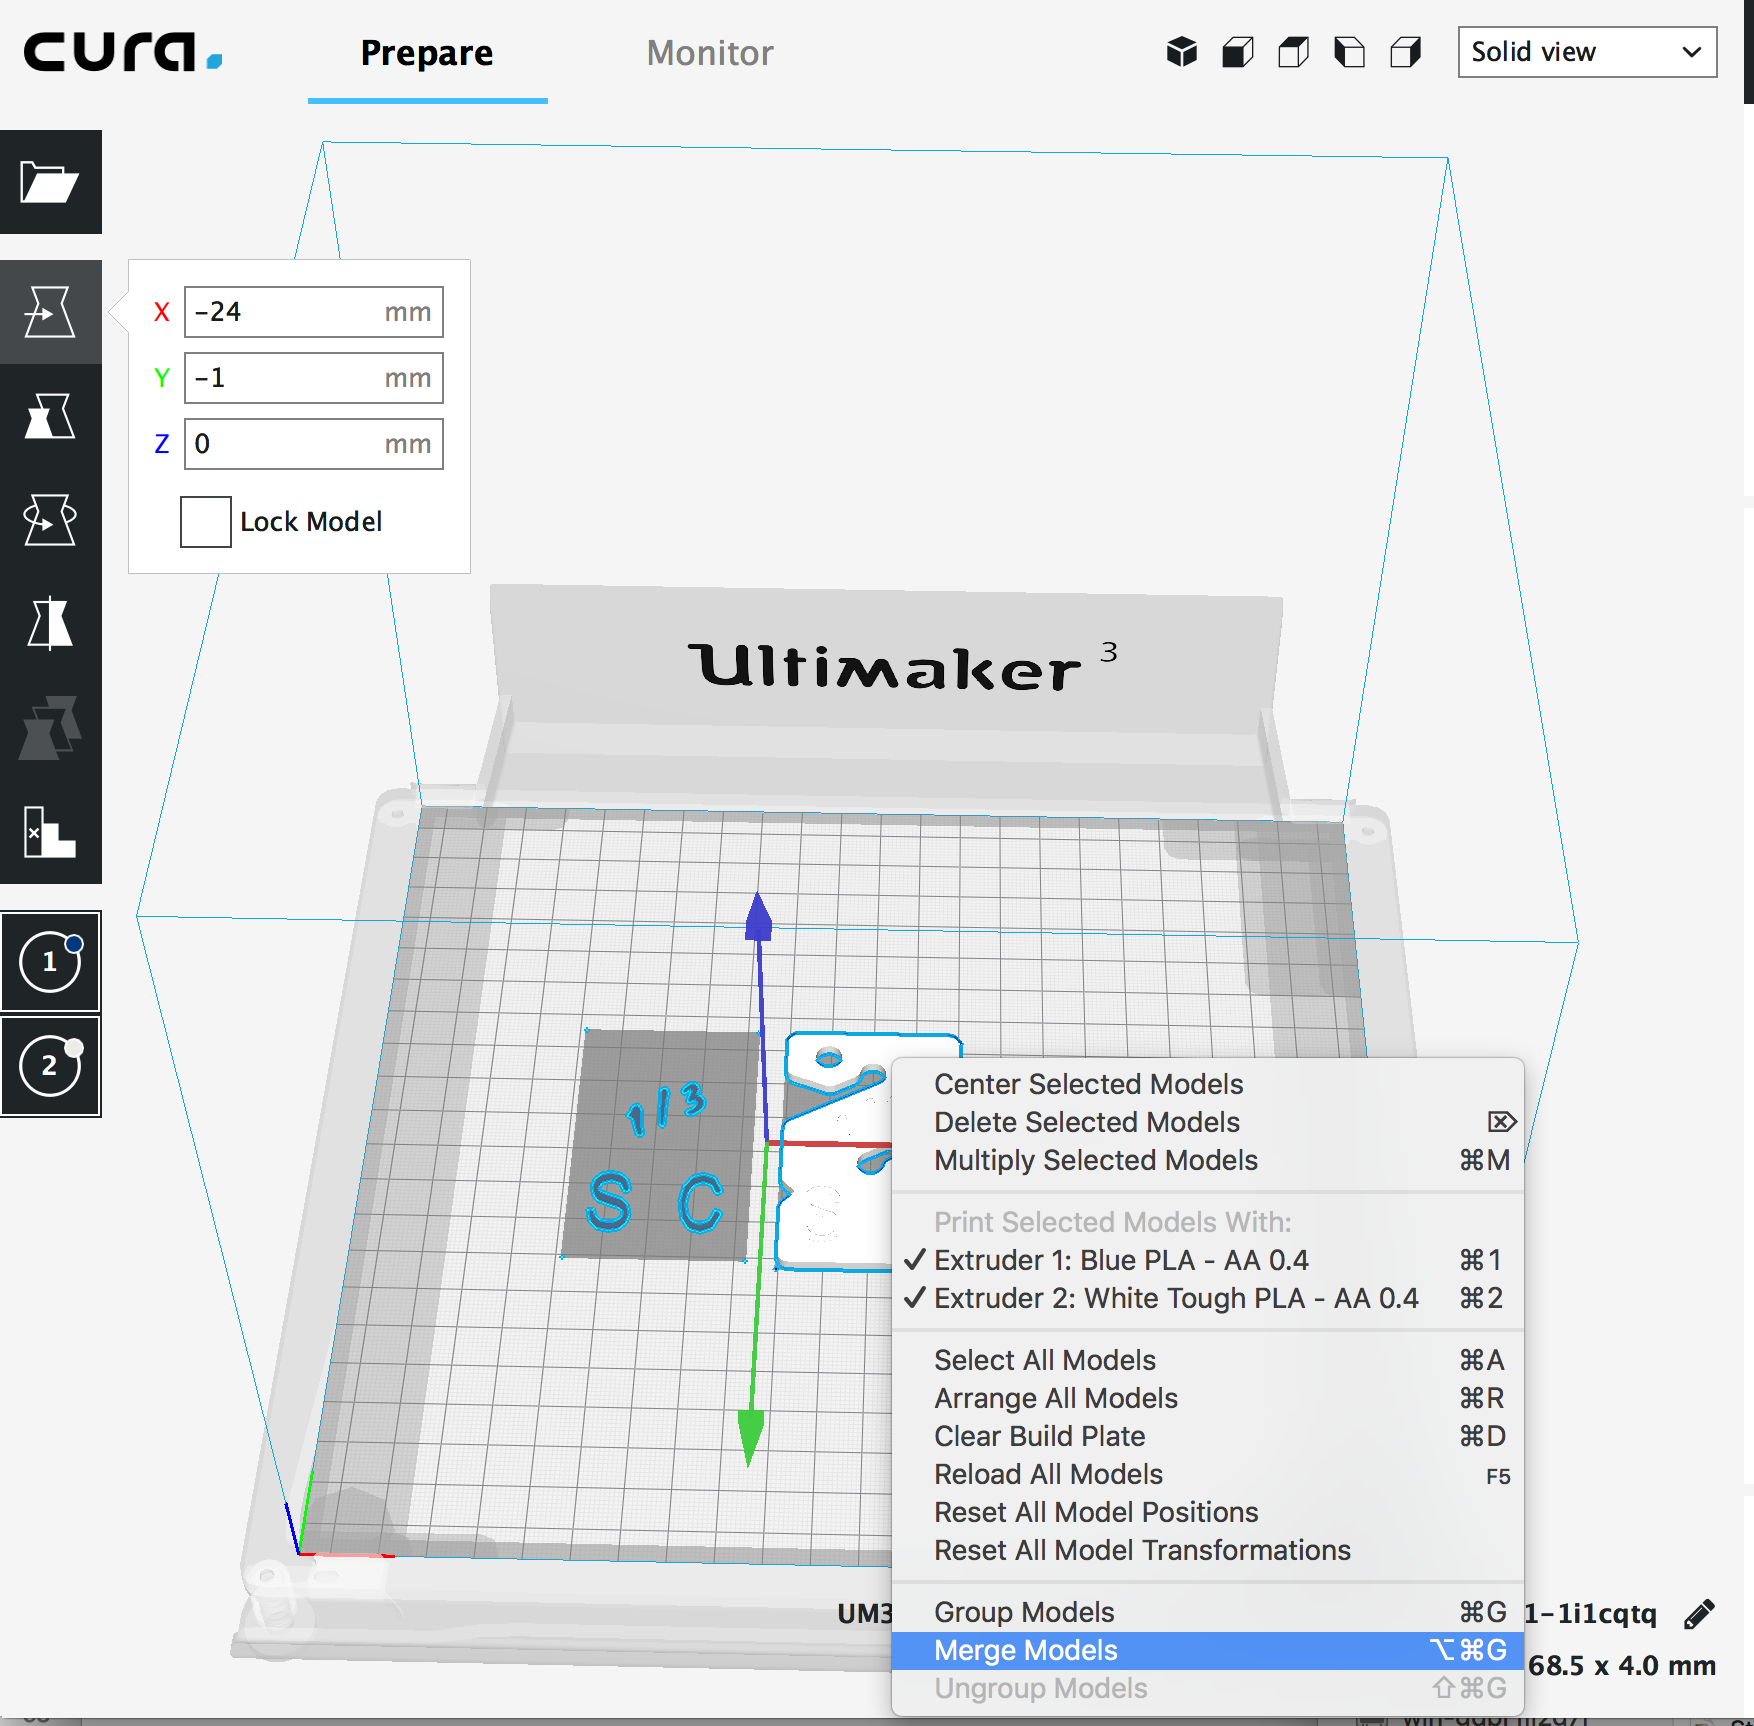Select the Mirror tool
Viewport: 1754px width, 1726px height.
(50, 624)
